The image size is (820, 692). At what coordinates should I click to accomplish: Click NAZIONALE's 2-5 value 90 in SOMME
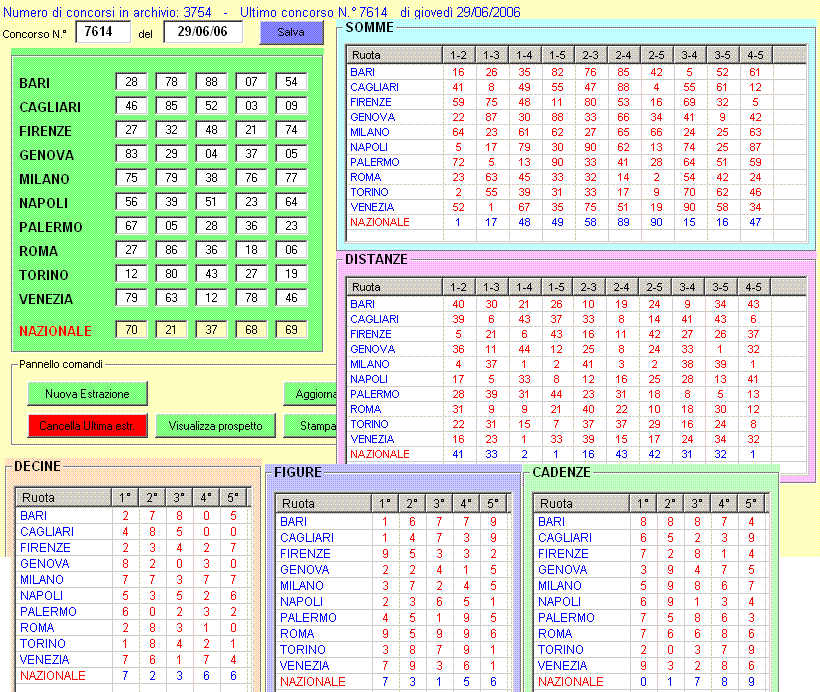click(x=656, y=222)
